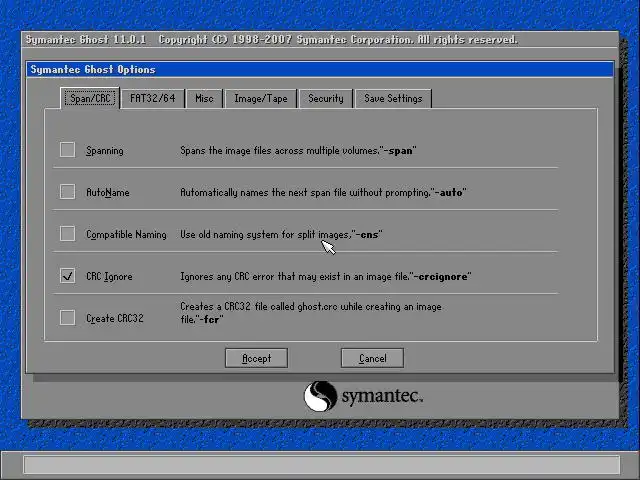This screenshot has height=480, width=640.
Task: Click the "-fcr" description text
Action: click(311, 313)
